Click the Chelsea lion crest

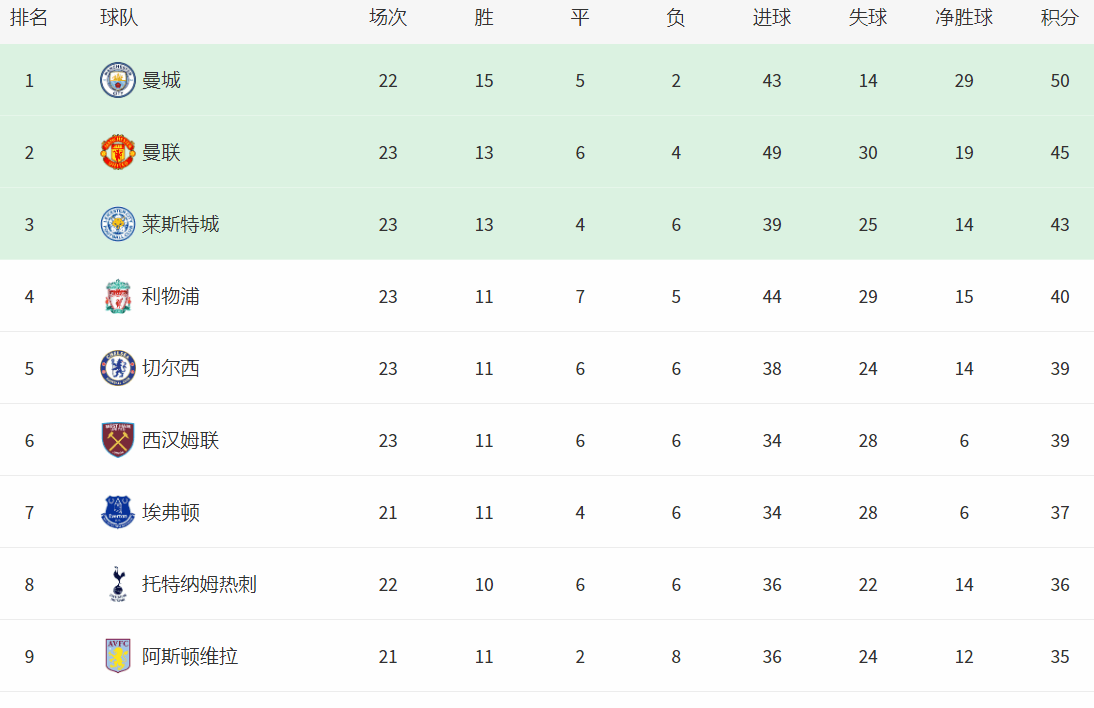[x=118, y=368]
